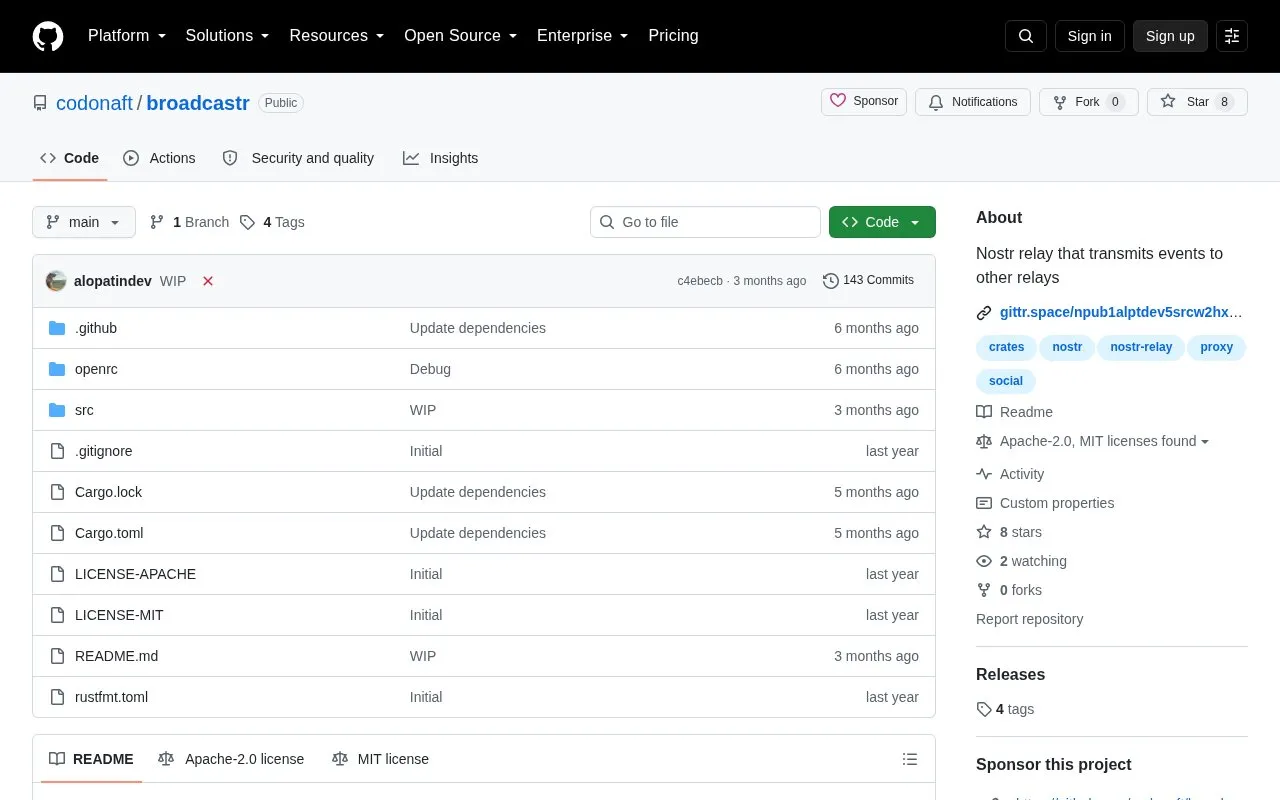Open the c4ebecb commit hash
The width and height of the screenshot is (1280, 800).
click(x=700, y=281)
